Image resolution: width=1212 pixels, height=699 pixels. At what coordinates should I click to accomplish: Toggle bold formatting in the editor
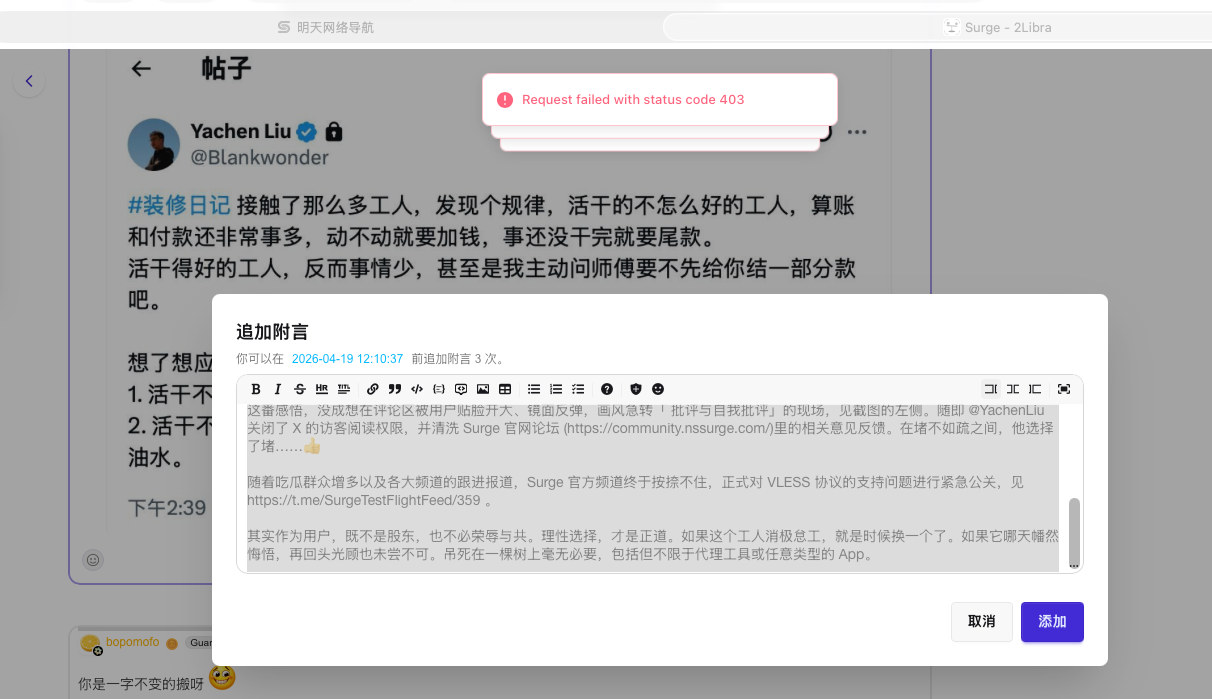coord(256,389)
